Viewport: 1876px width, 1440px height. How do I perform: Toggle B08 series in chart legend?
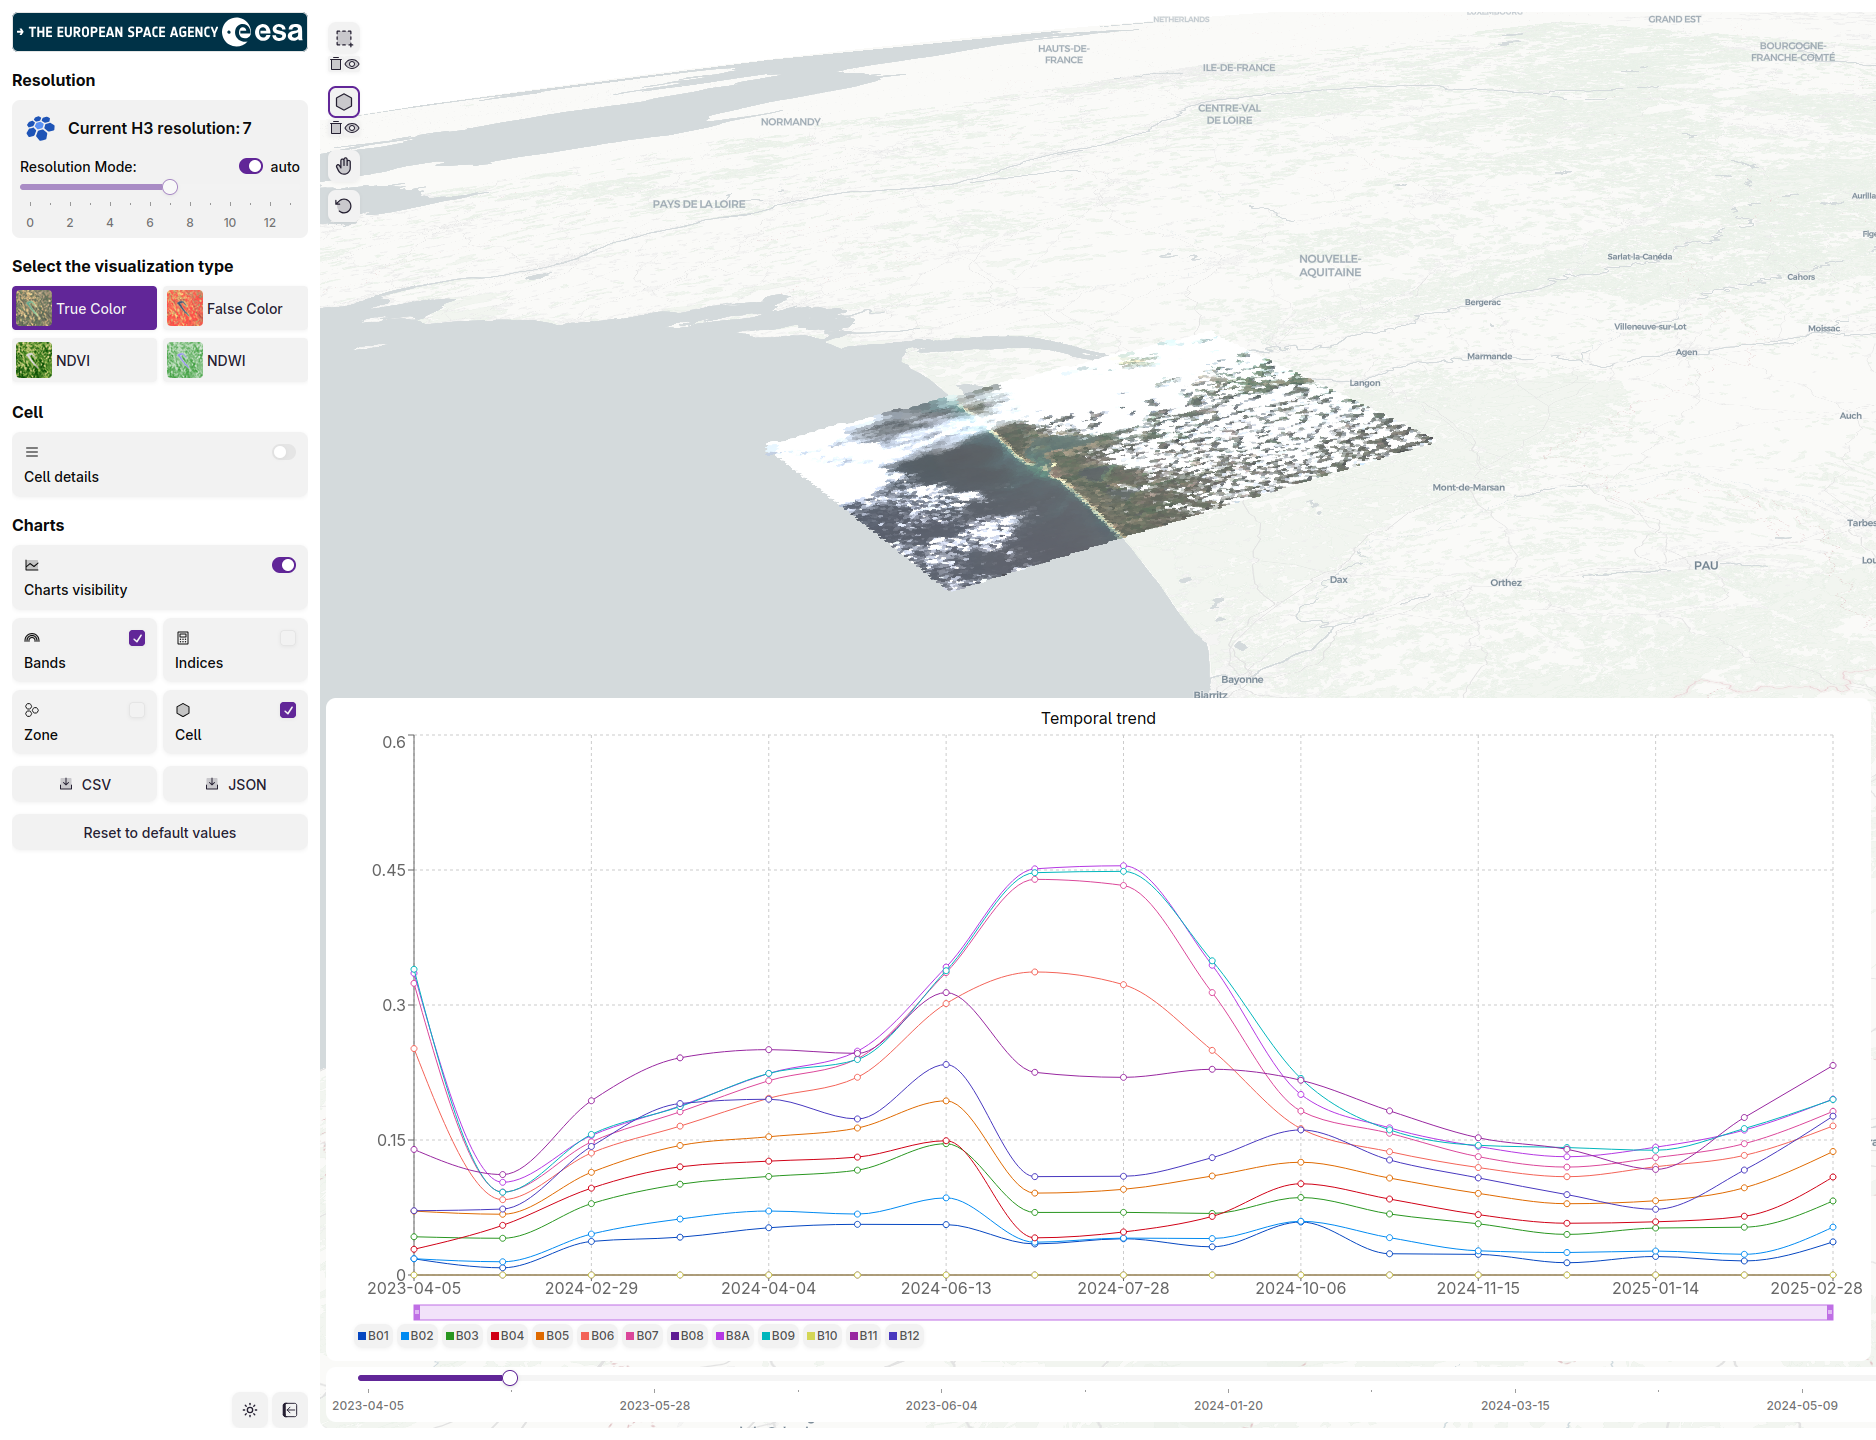click(687, 1336)
